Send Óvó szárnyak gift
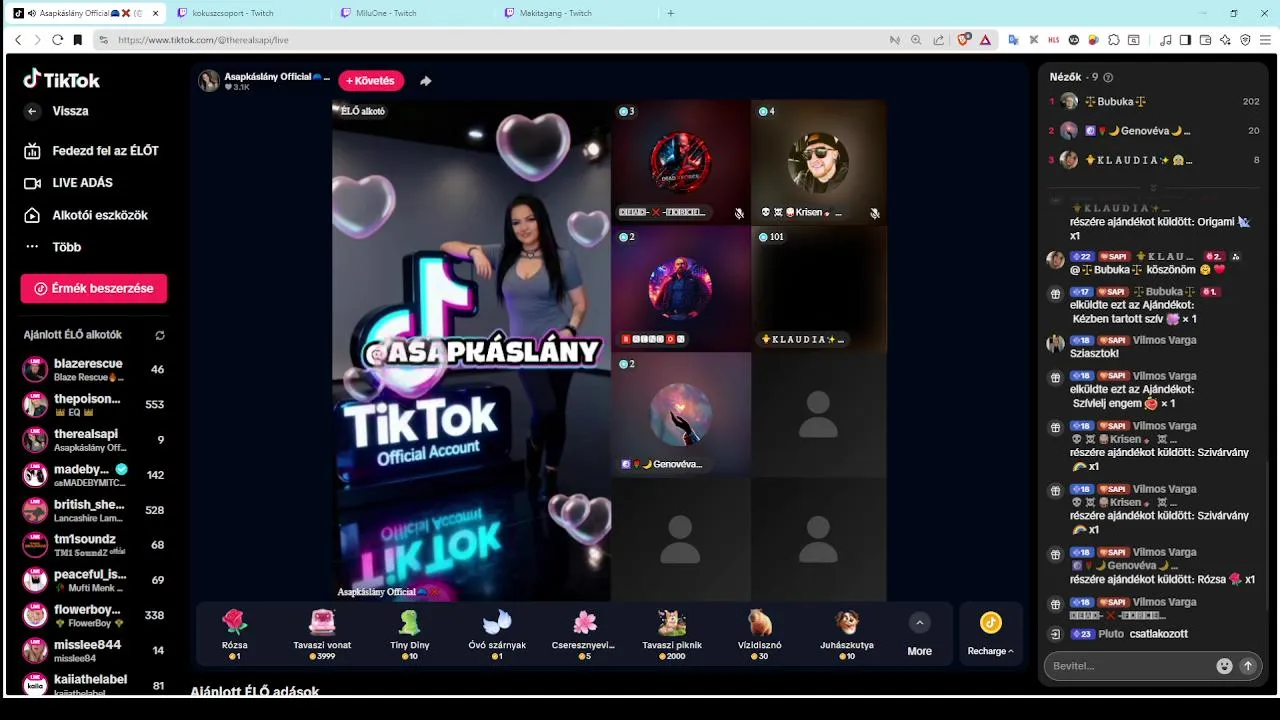The height and width of the screenshot is (720, 1280). pyautogui.click(x=497, y=634)
